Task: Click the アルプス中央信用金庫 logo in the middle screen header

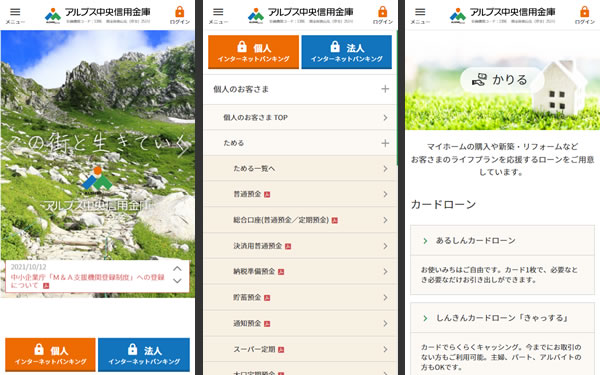Action: [x=300, y=15]
